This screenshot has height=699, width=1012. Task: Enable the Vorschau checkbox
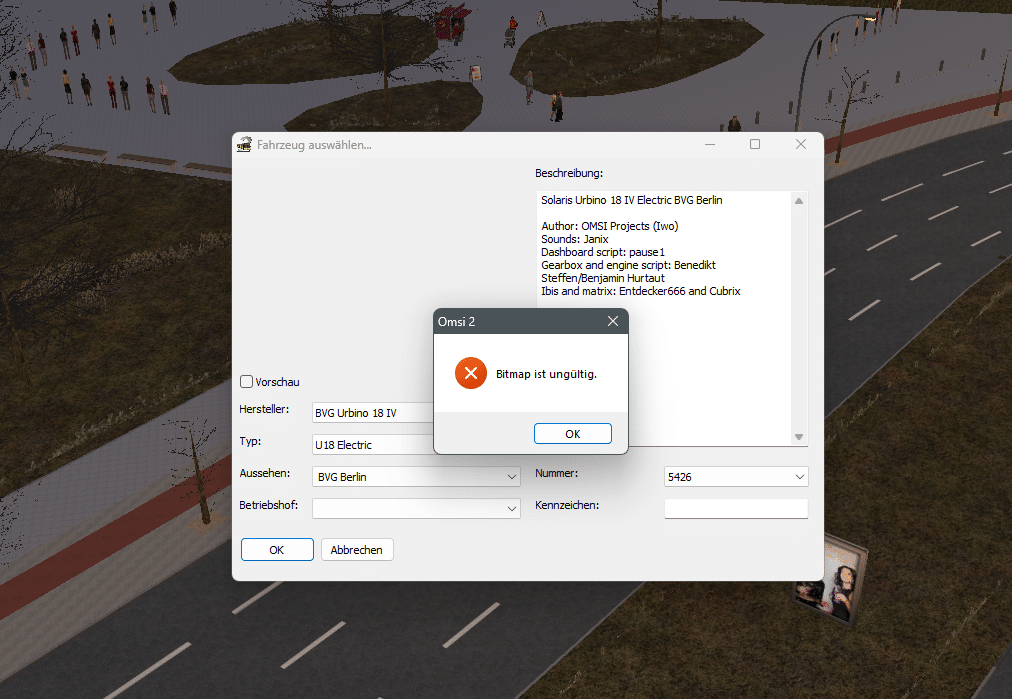[x=247, y=382]
